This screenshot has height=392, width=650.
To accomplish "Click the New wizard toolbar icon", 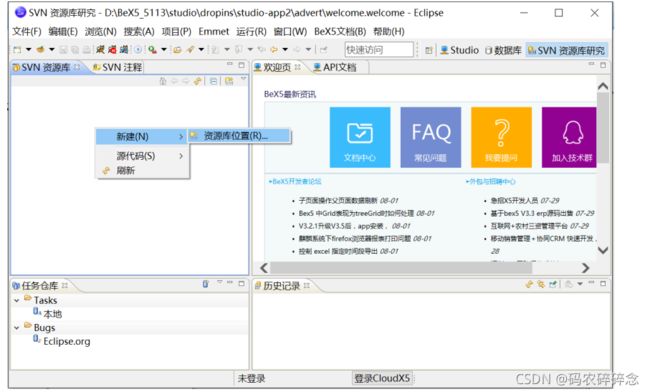I will click(17, 50).
